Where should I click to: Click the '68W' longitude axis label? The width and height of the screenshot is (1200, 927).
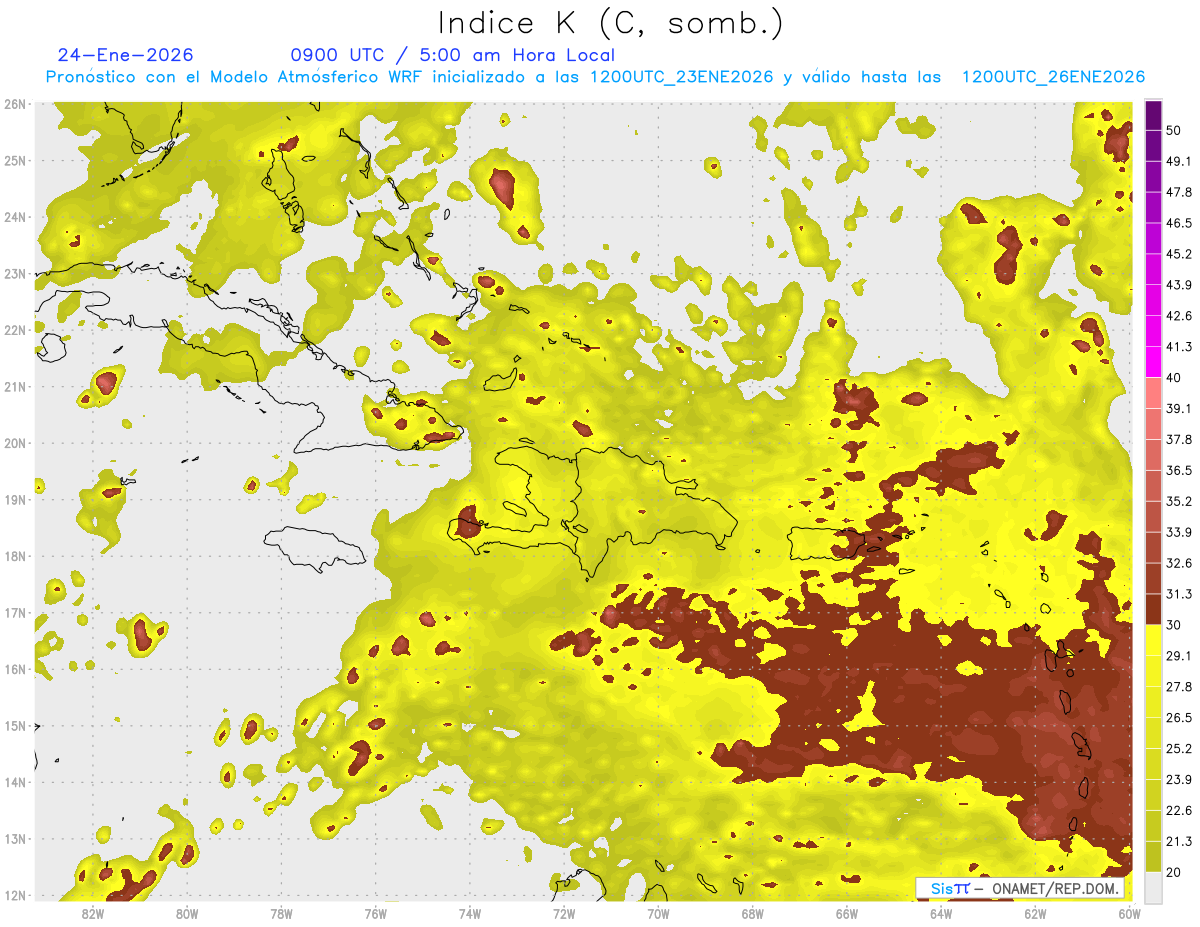coord(753,914)
